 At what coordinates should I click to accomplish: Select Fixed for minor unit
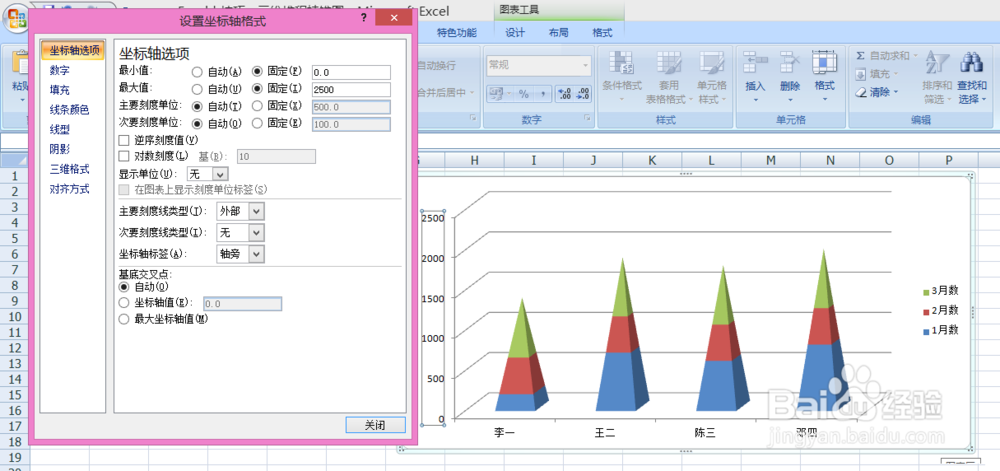[x=258, y=123]
